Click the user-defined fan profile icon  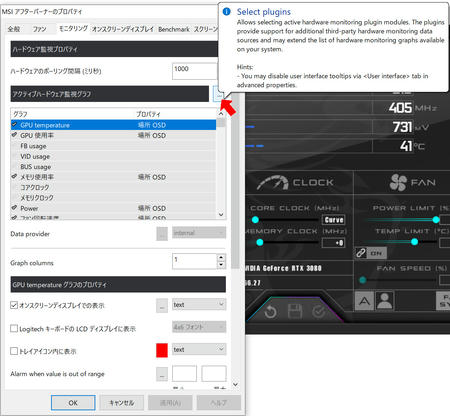pos(385,301)
